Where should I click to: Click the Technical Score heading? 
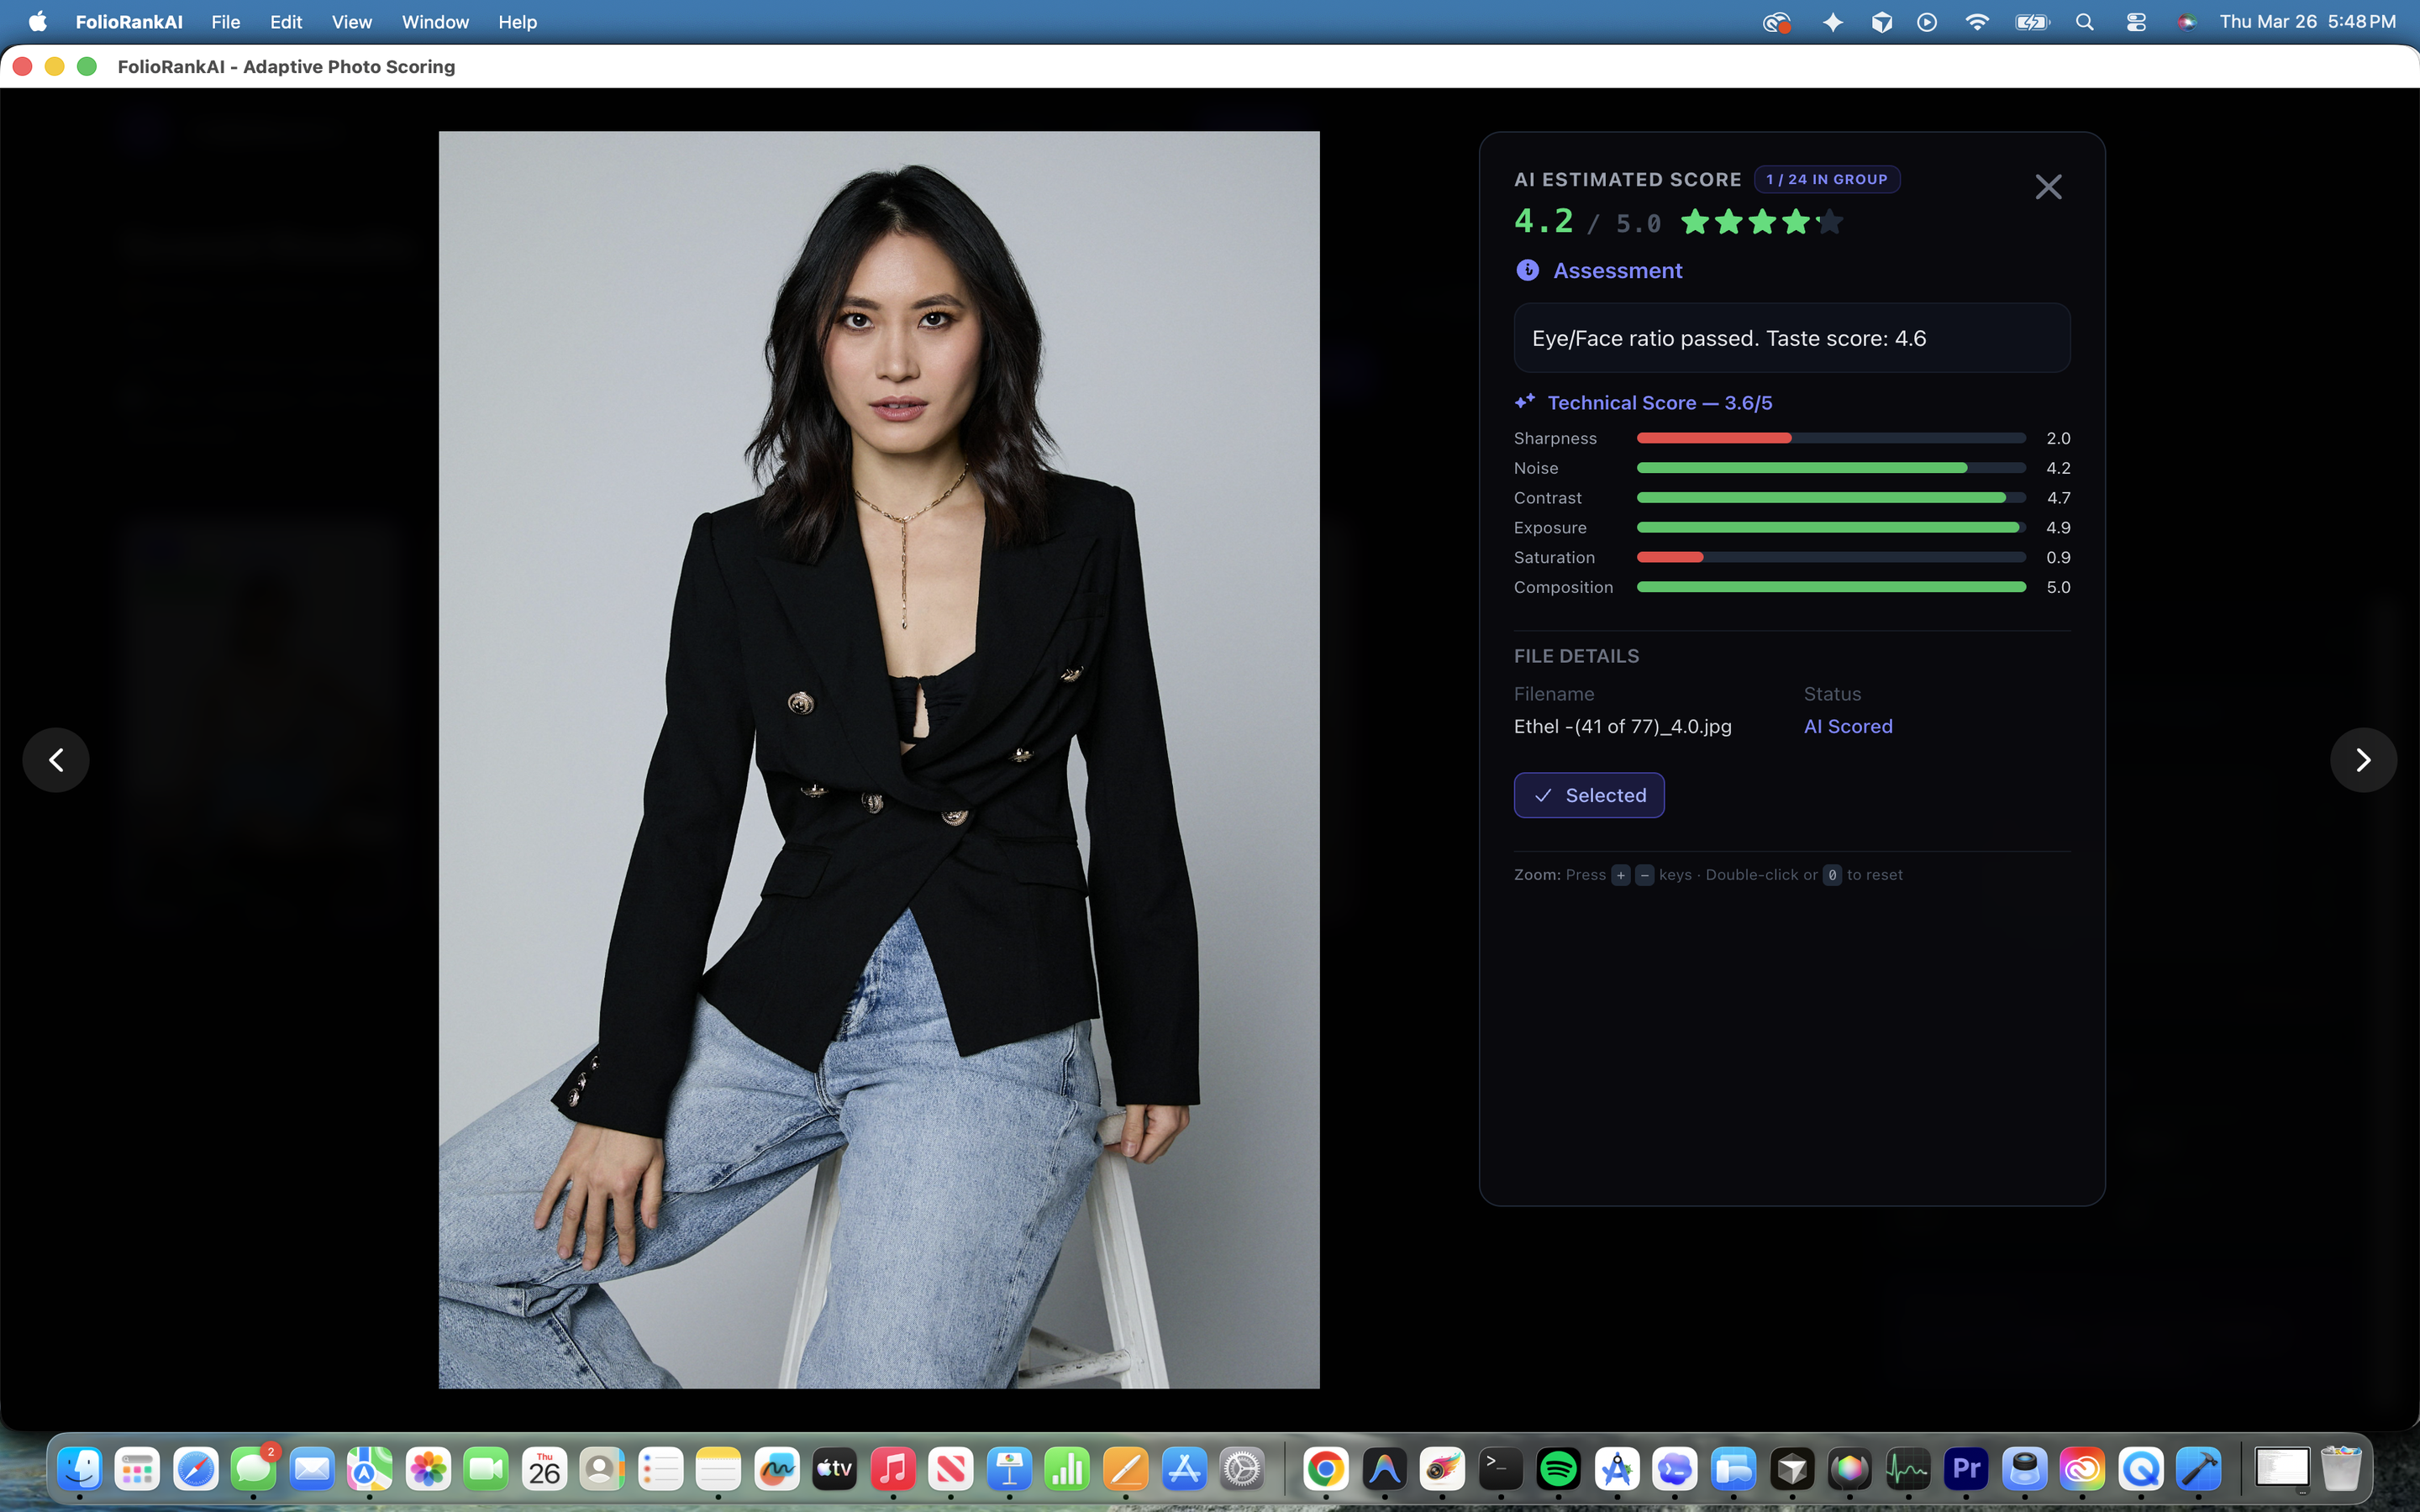point(1660,403)
